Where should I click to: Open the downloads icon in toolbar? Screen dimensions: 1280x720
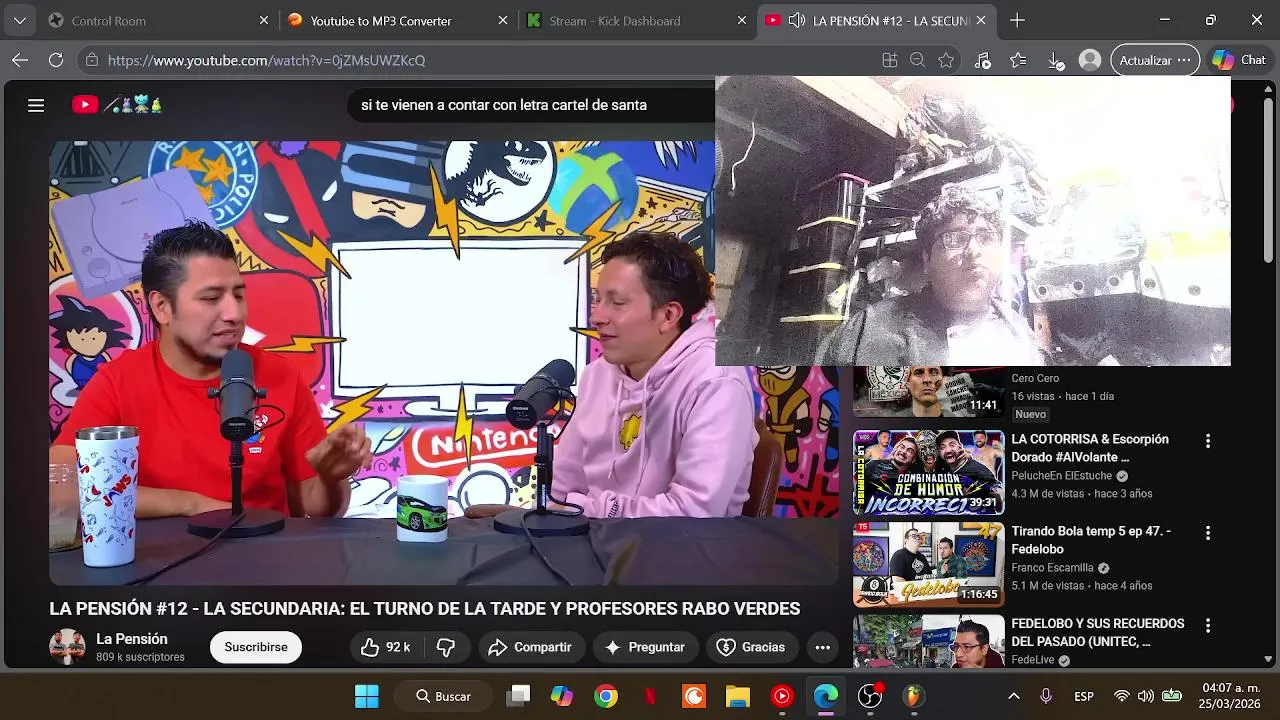(1055, 60)
